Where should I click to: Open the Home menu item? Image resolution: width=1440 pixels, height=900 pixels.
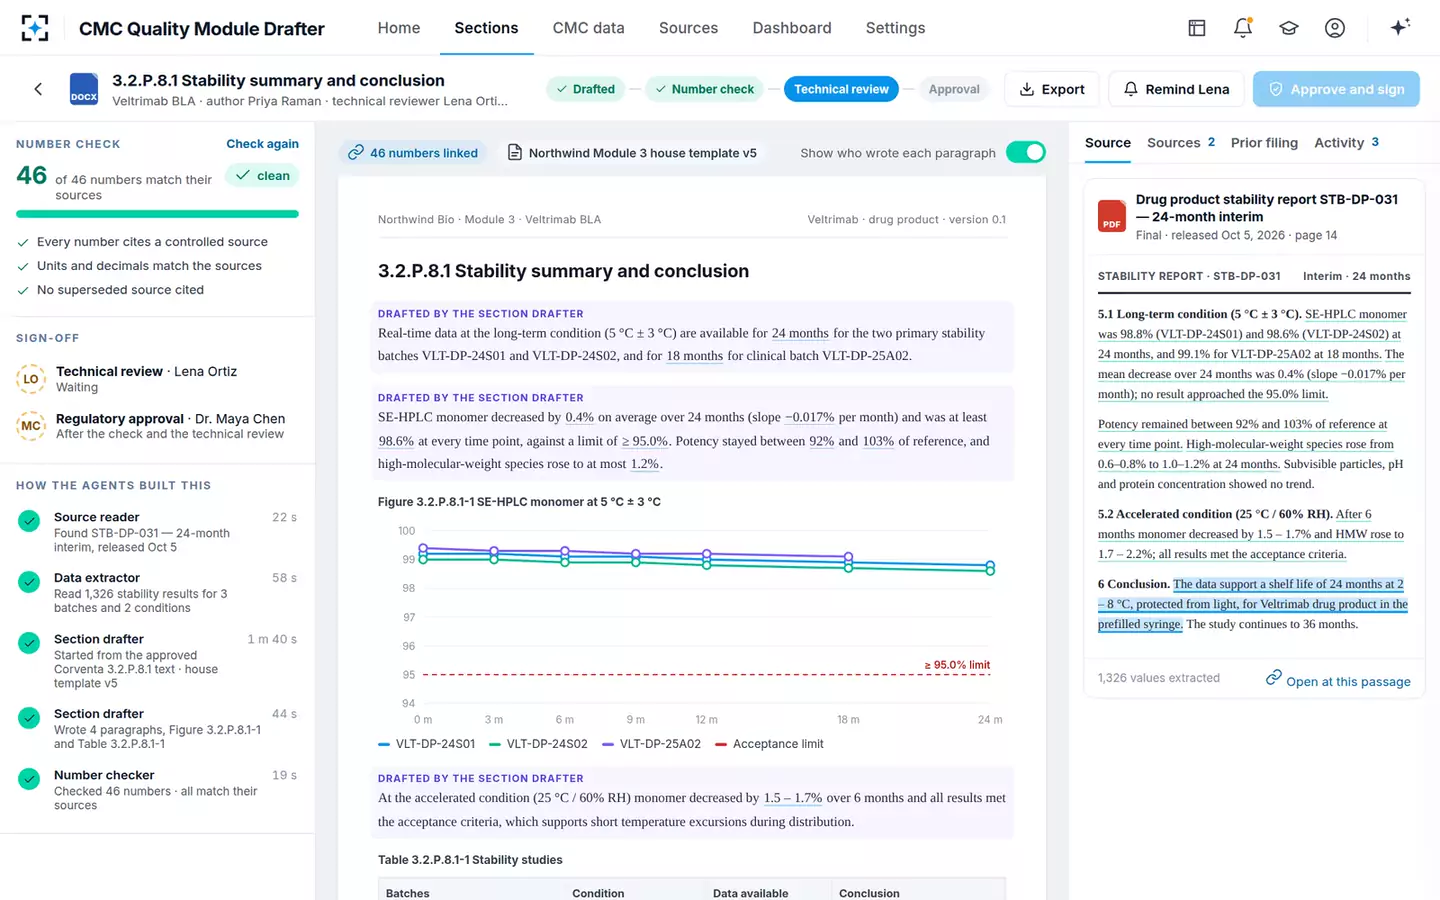coord(399,28)
